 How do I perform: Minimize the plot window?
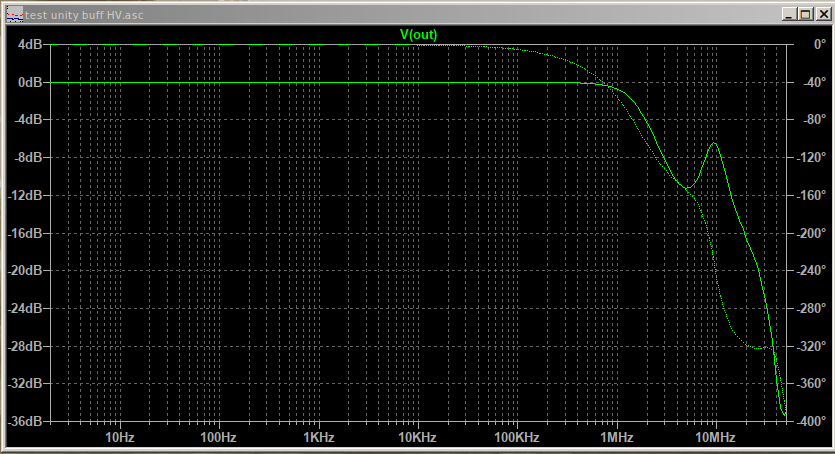pyautogui.click(x=790, y=14)
